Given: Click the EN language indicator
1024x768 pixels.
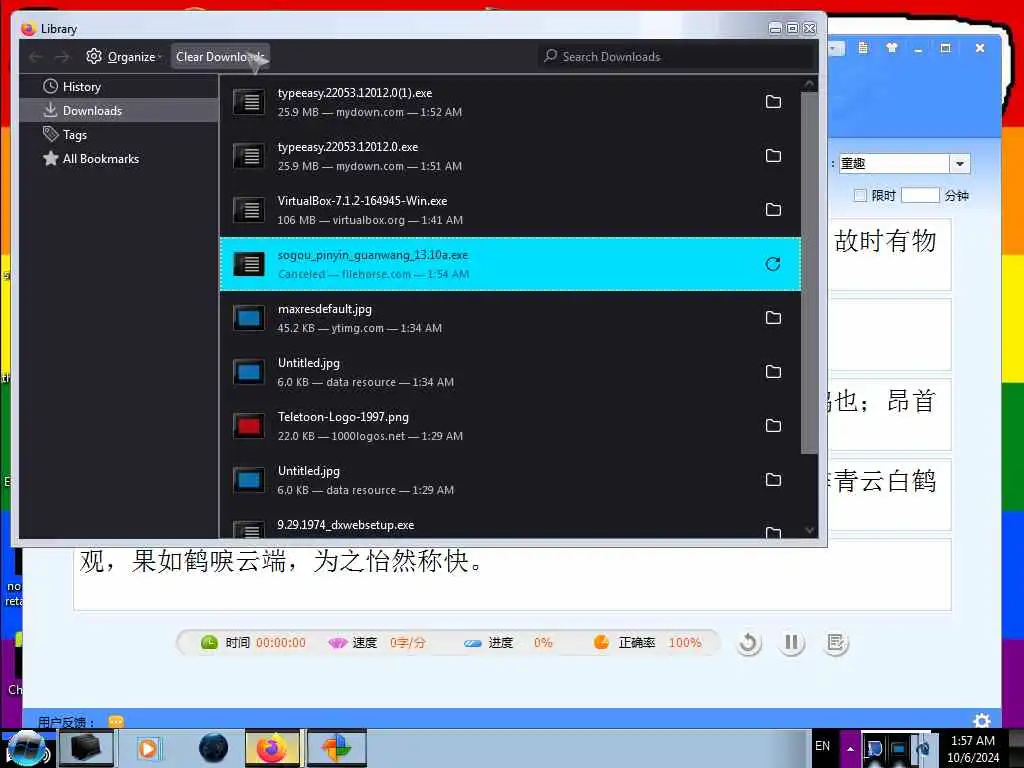Looking at the screenshot, I should click(822, 746).
